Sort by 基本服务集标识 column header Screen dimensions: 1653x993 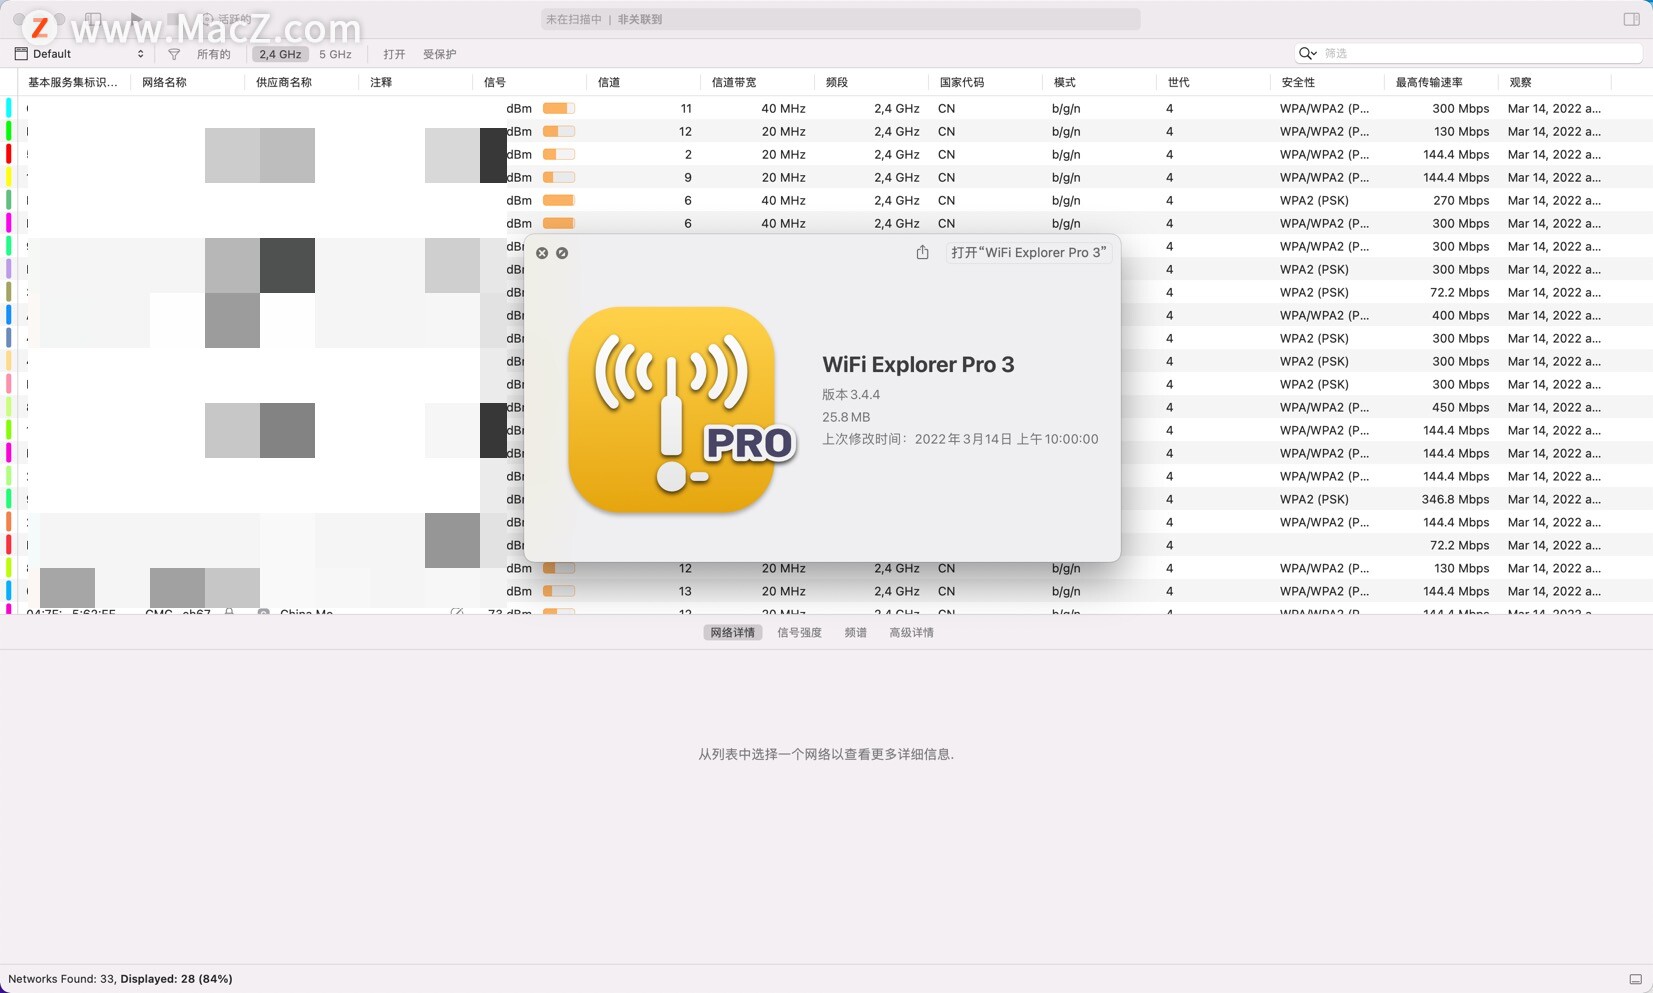[x=73, y=82]
